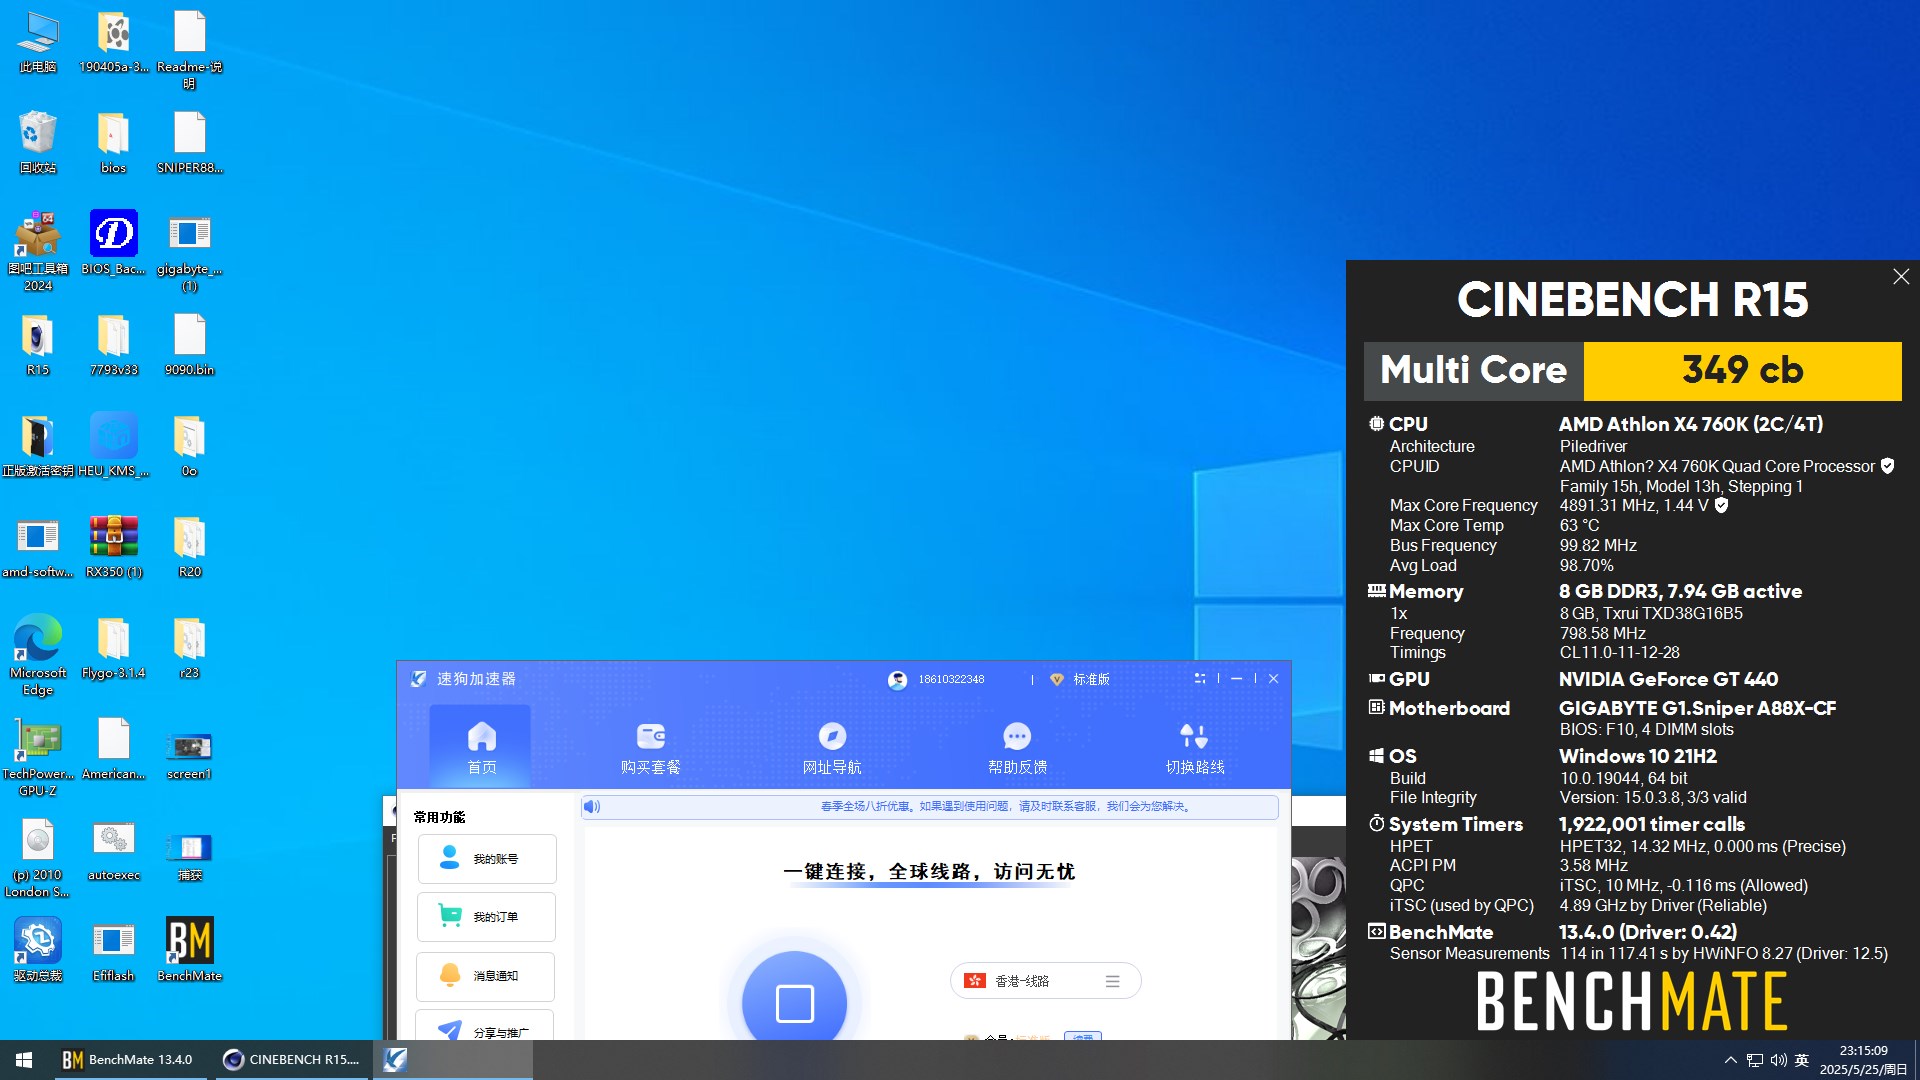Click the speaker announcement icon

592,806
